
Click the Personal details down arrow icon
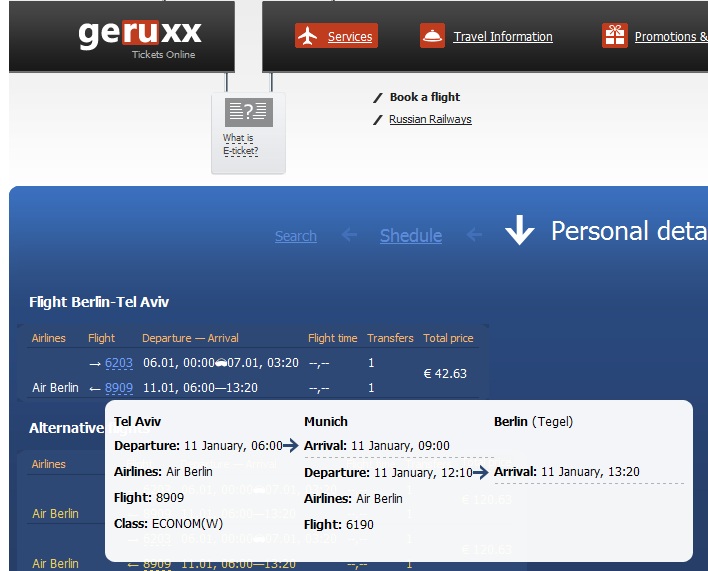coord(520,230)
